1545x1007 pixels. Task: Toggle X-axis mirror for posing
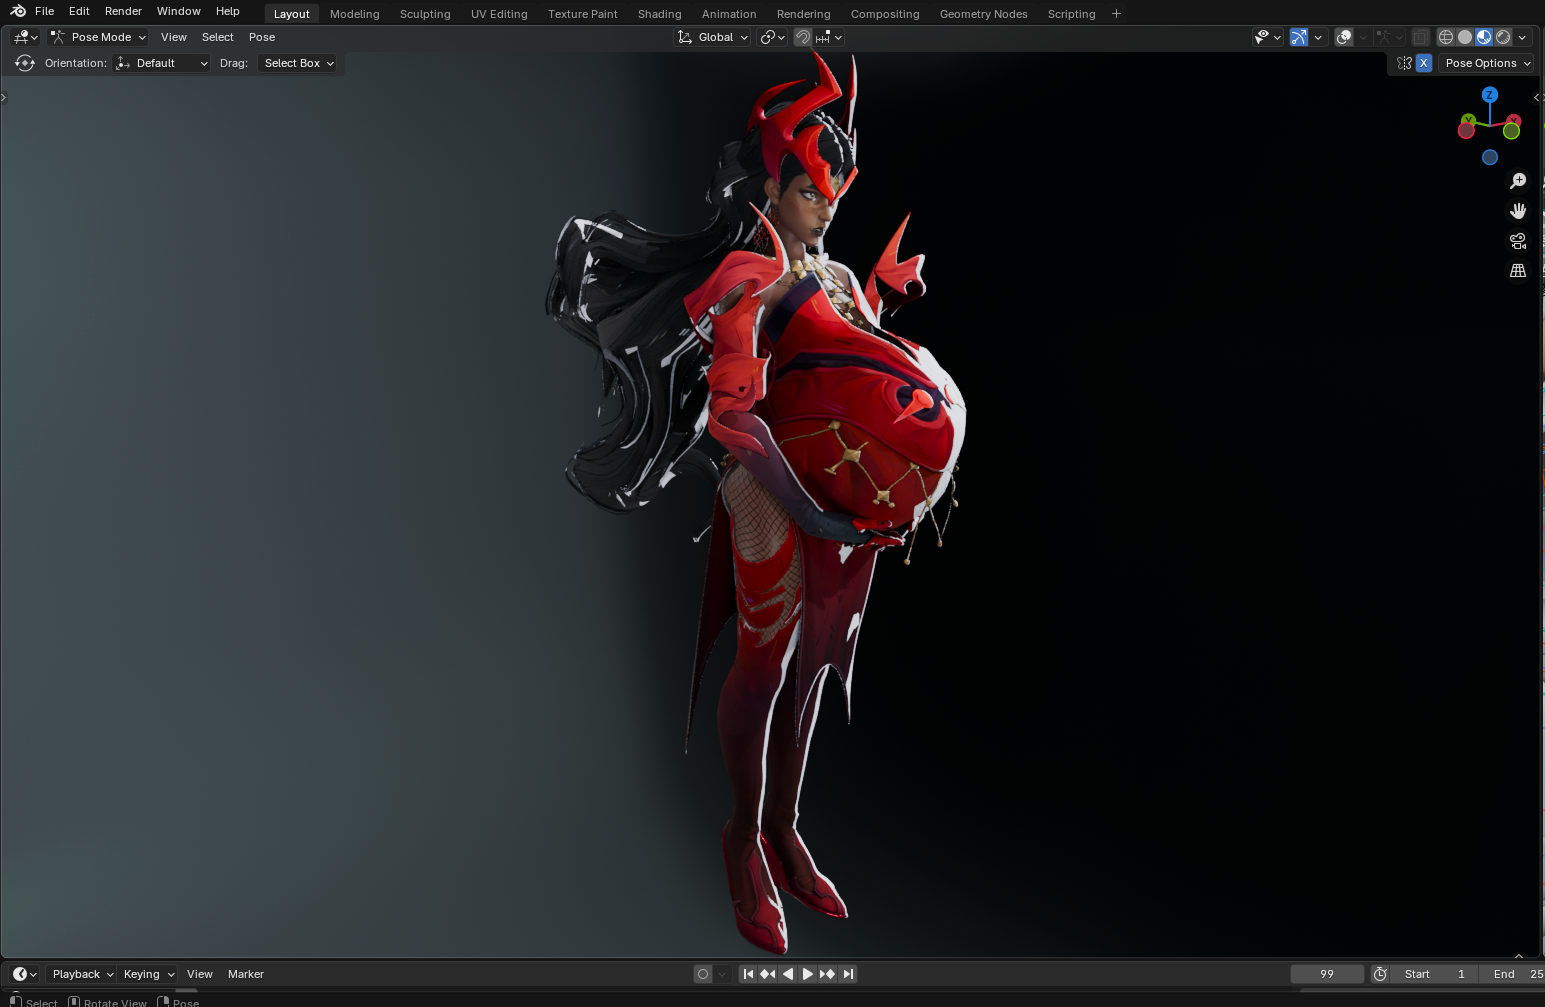pyautogui.click(x=1424, y=63)
